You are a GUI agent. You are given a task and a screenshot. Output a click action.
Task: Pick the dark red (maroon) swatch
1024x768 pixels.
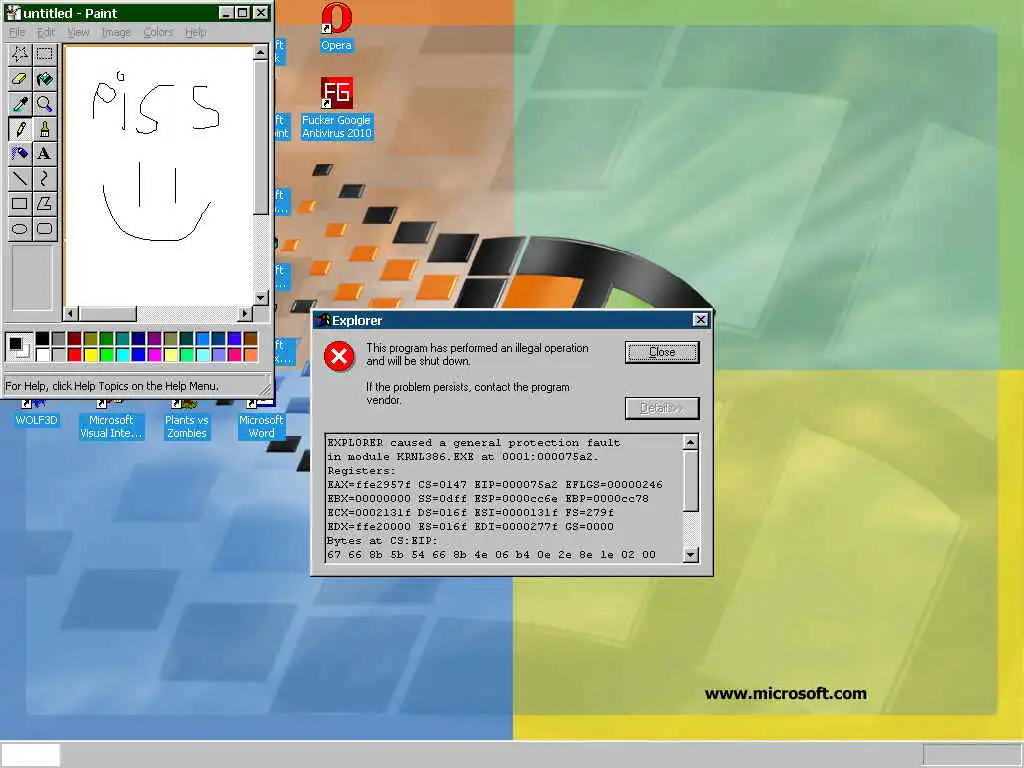(74, 338)
